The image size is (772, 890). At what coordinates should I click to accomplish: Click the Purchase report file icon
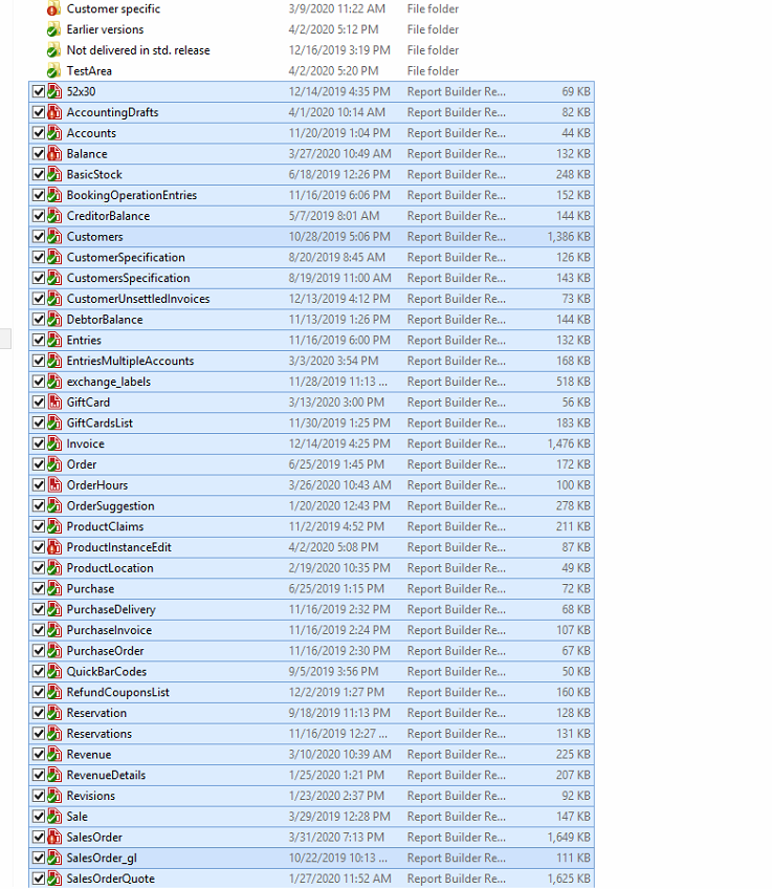click(x=54, y=589)
